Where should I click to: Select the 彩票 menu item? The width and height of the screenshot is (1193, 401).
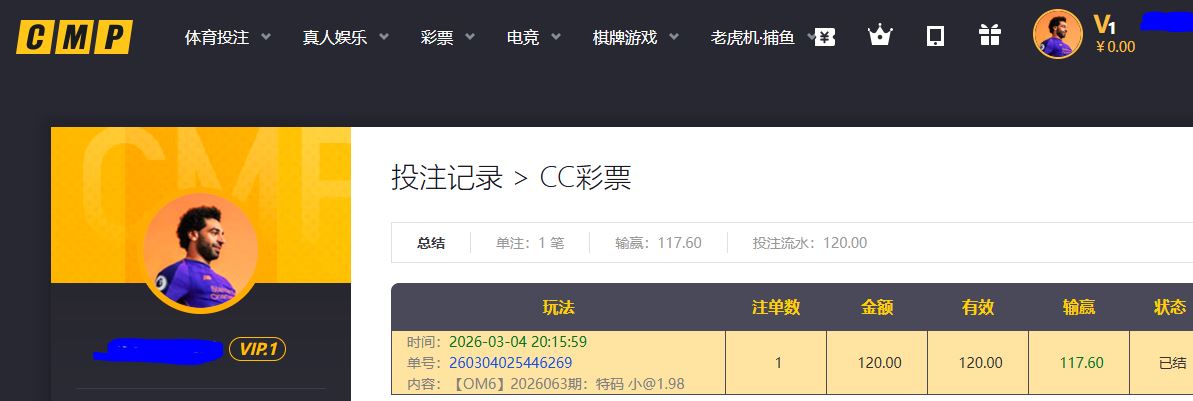(437, 38)
